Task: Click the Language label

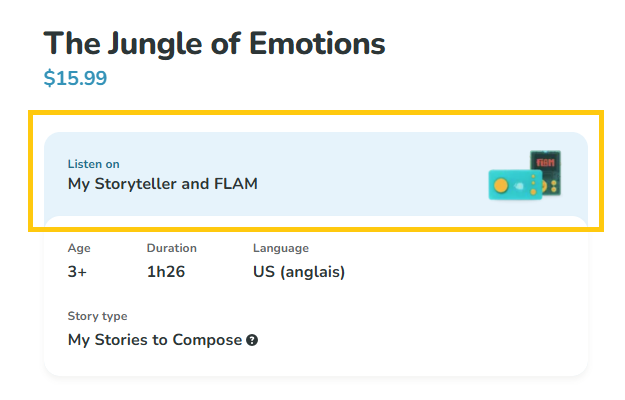Action: (281, 248)
